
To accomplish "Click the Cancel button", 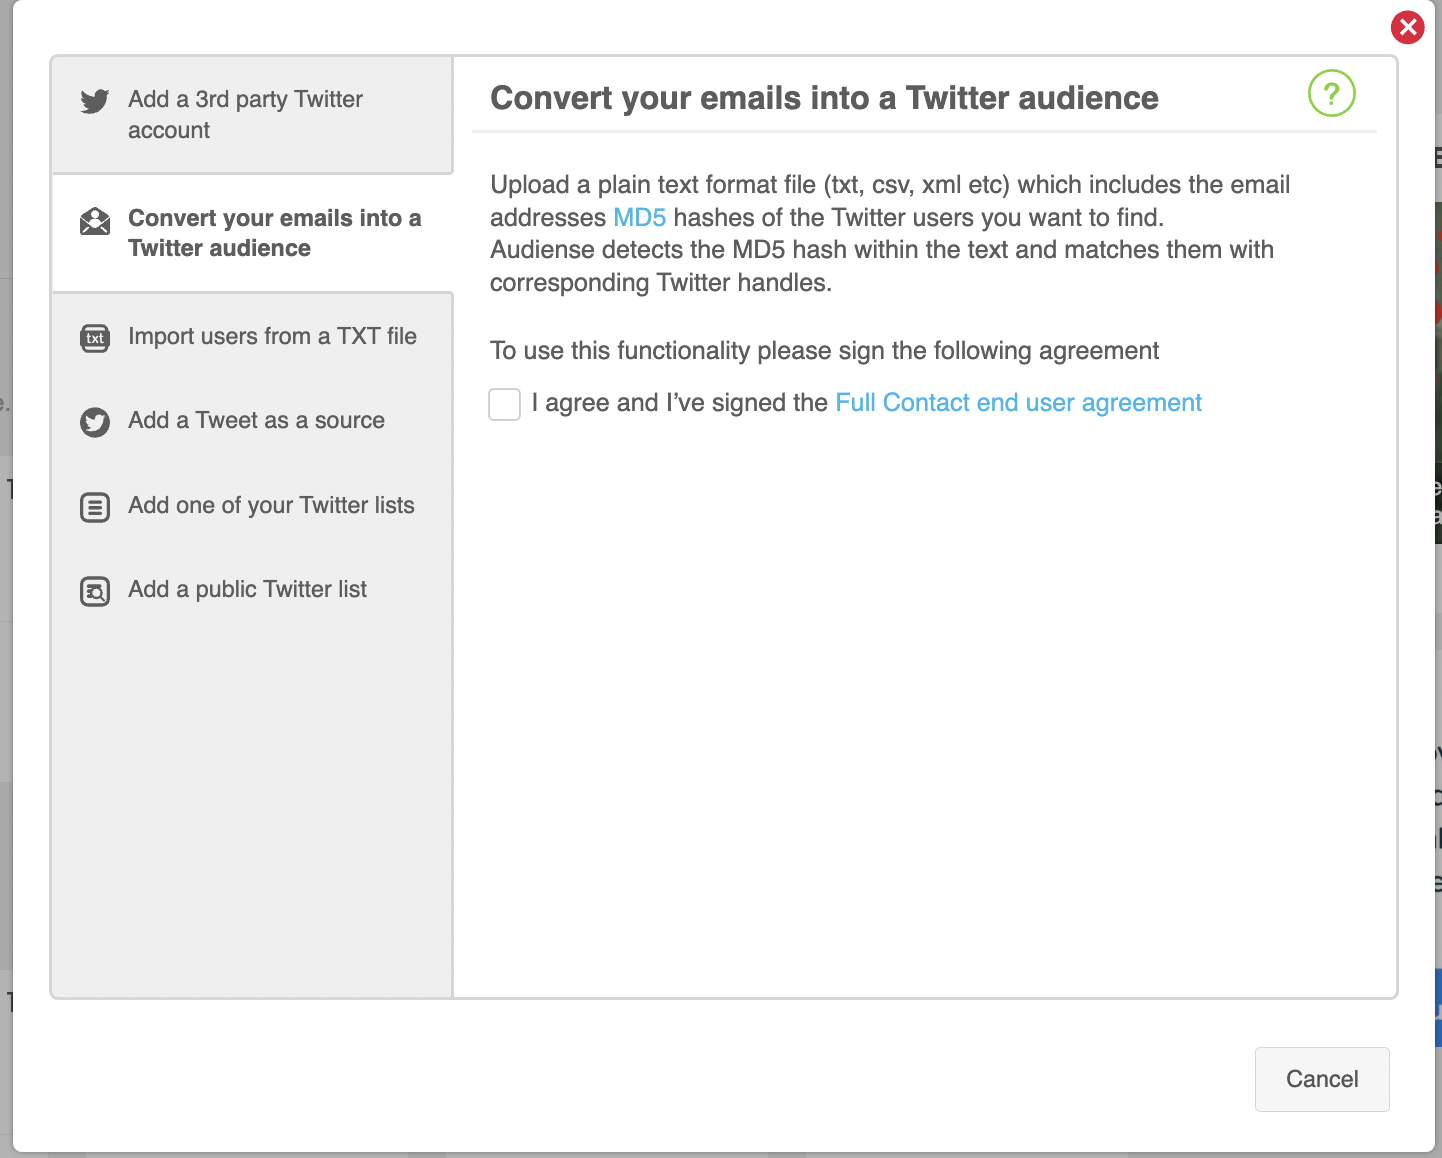I will (x=1322, y=1079).
